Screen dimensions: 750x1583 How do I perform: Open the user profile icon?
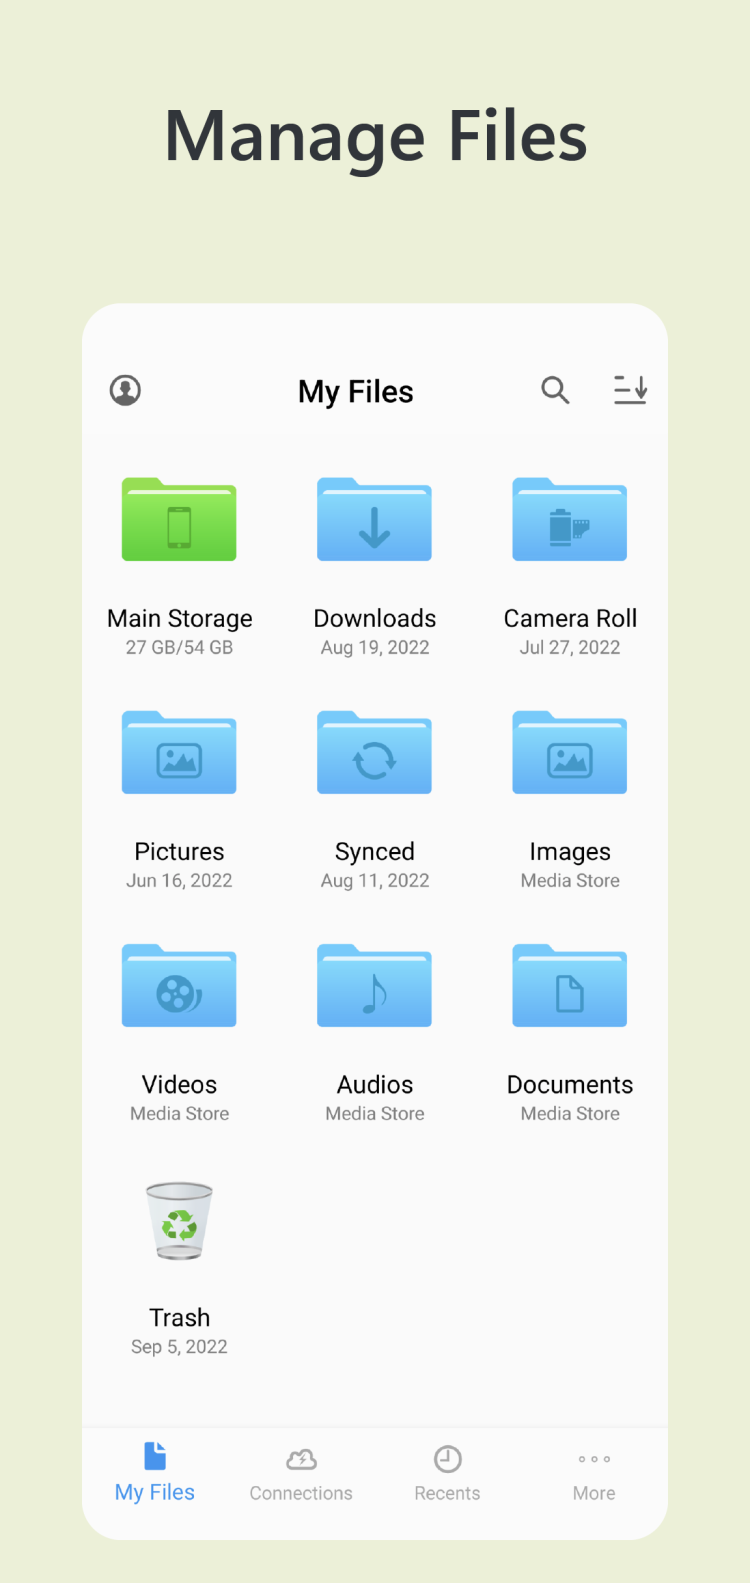(x=125, y=390)
